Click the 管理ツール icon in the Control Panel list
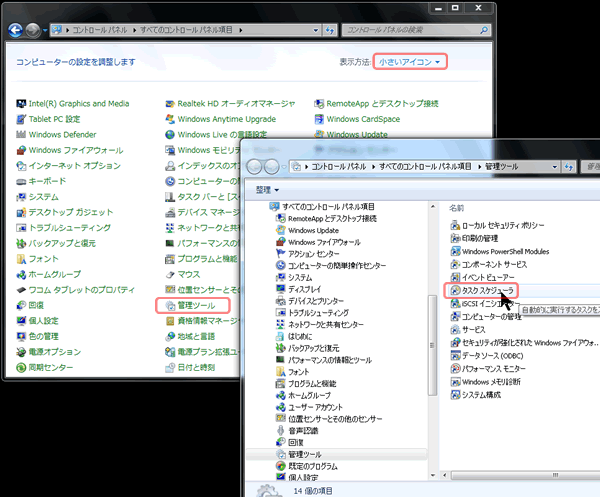 tap(170, 305)
